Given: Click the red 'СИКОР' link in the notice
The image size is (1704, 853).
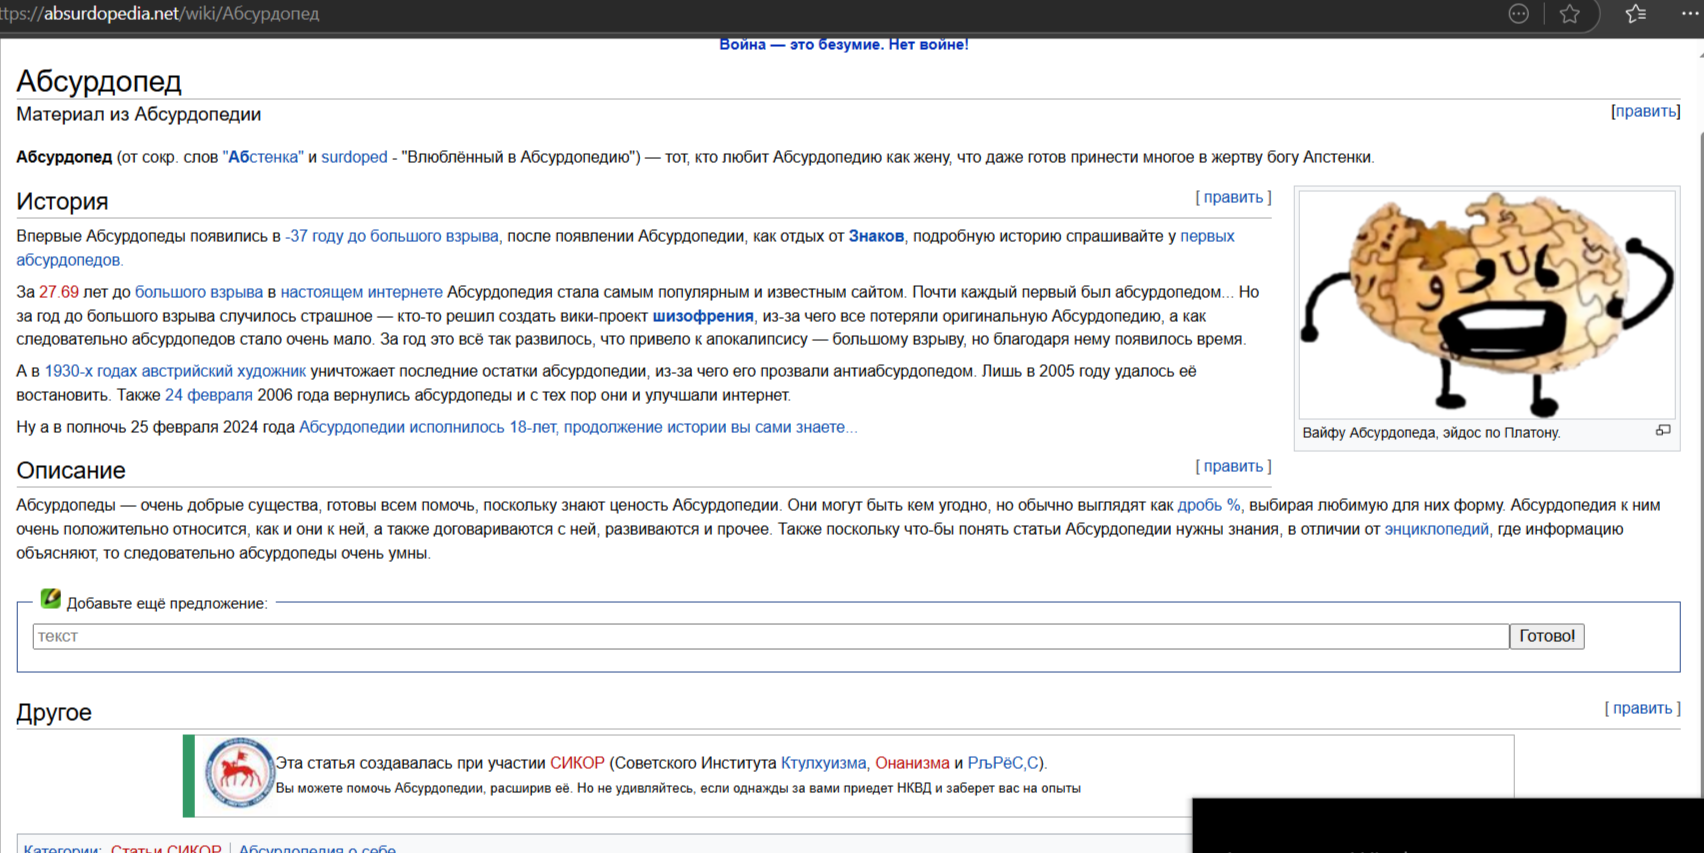Looking at the screenshot, I should 577,763.
